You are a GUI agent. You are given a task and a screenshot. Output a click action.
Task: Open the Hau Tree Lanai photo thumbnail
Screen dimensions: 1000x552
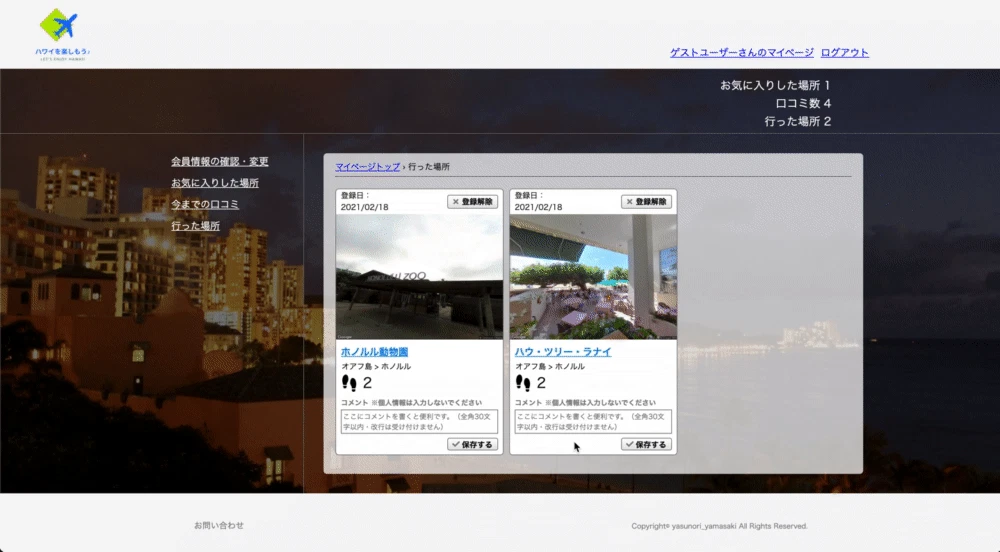click(593, 277)
